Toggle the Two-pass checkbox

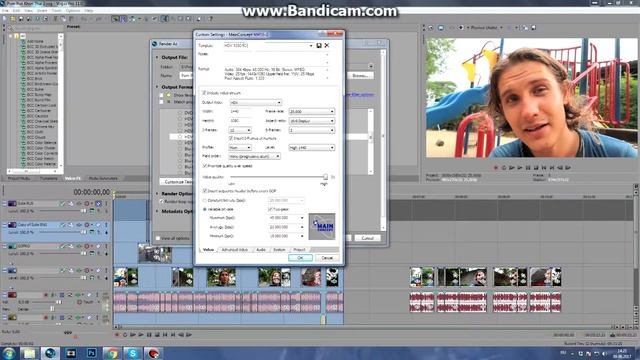click(x=270, y=209)
